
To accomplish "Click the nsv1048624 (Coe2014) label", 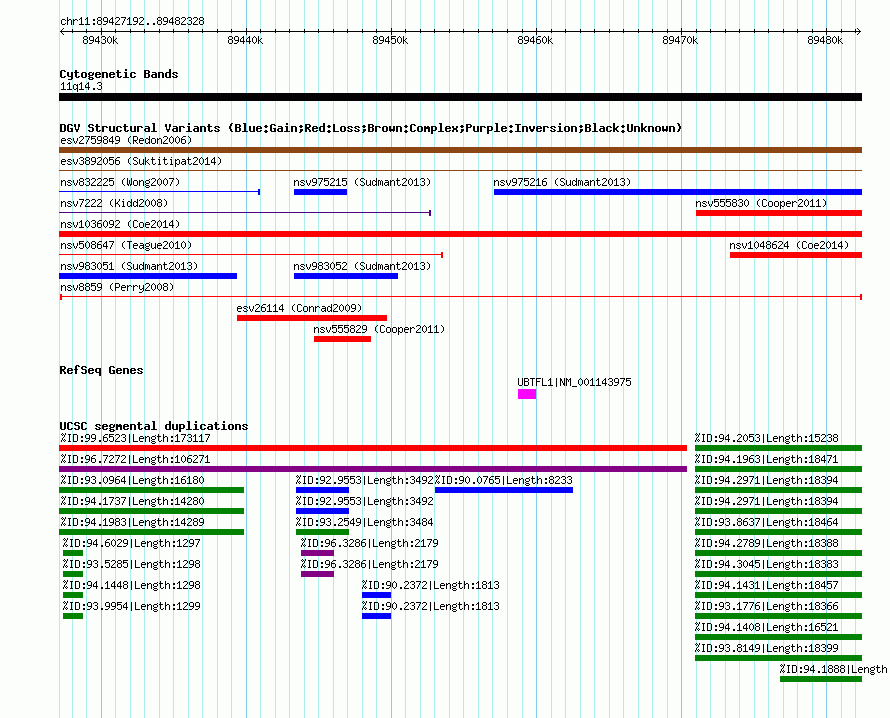I will tap(789, 245).
